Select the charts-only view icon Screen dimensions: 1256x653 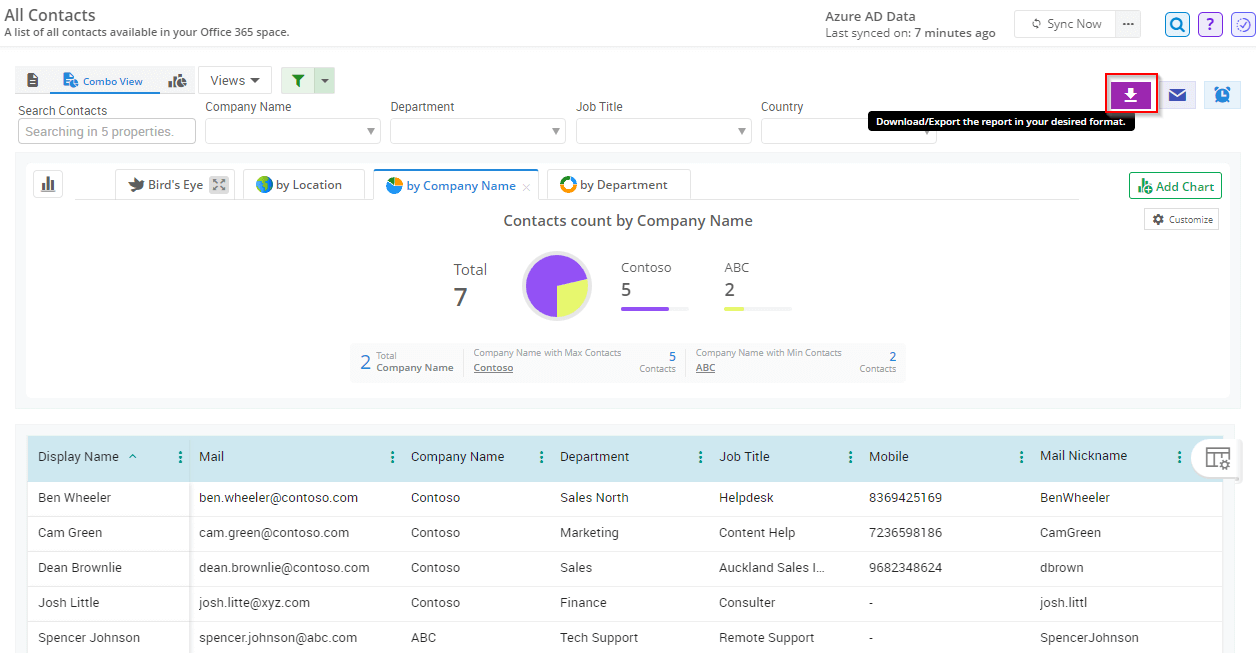coord(177,79)
